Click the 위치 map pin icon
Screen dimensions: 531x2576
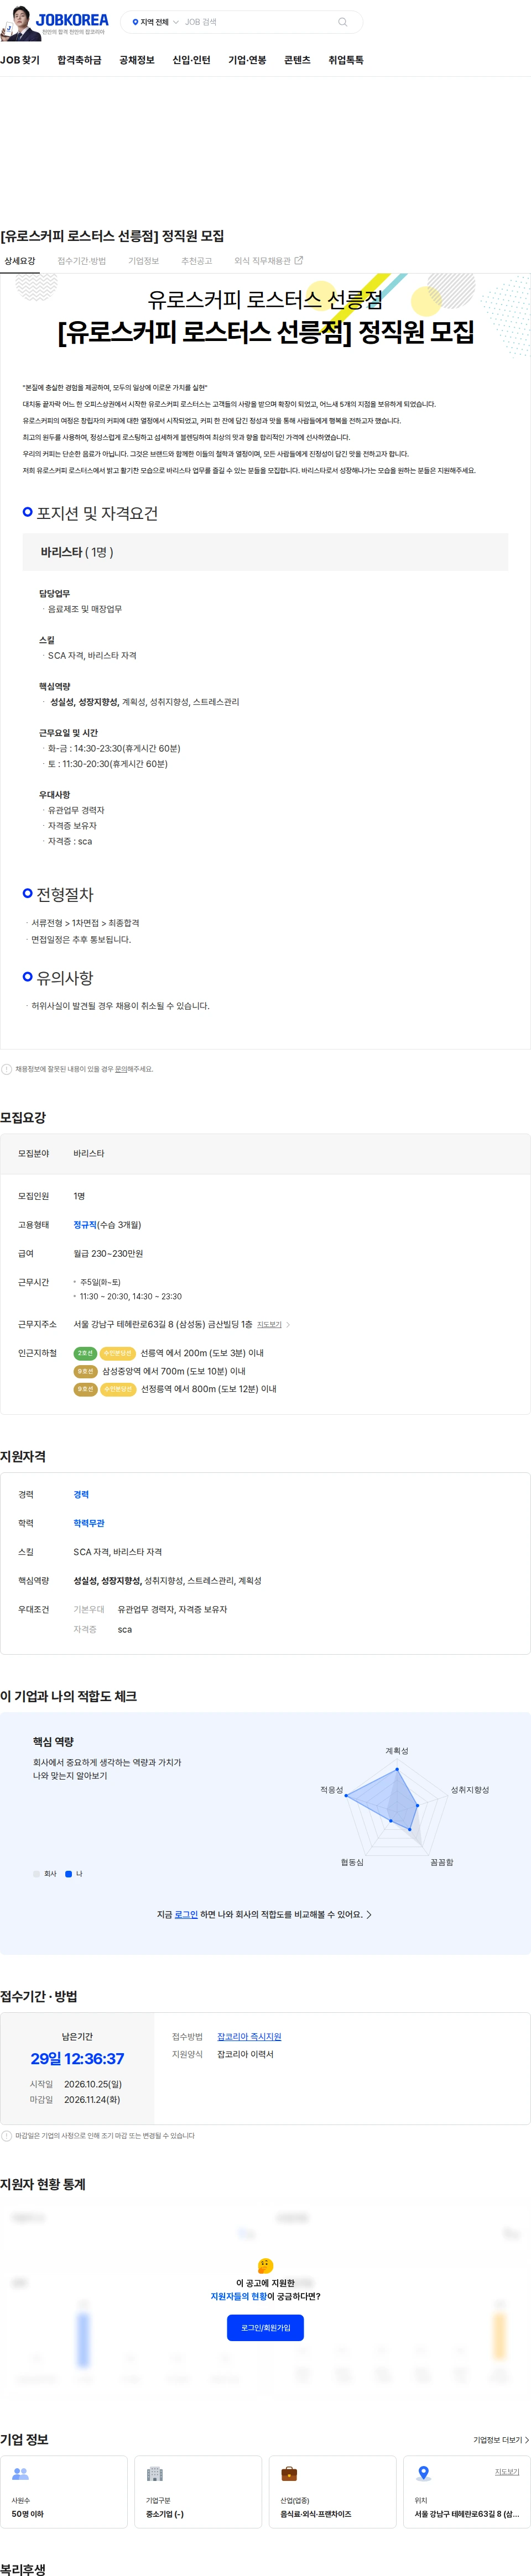click(423, 2473)
